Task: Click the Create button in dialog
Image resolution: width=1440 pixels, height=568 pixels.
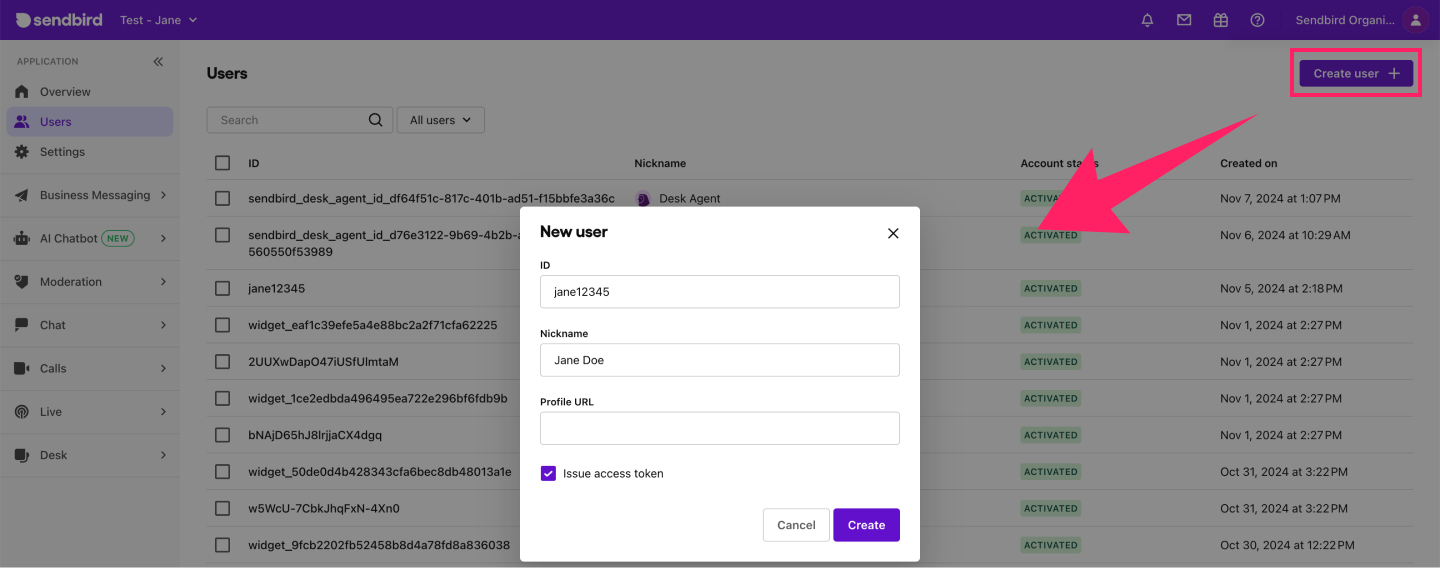Action: tap(866, 525)
